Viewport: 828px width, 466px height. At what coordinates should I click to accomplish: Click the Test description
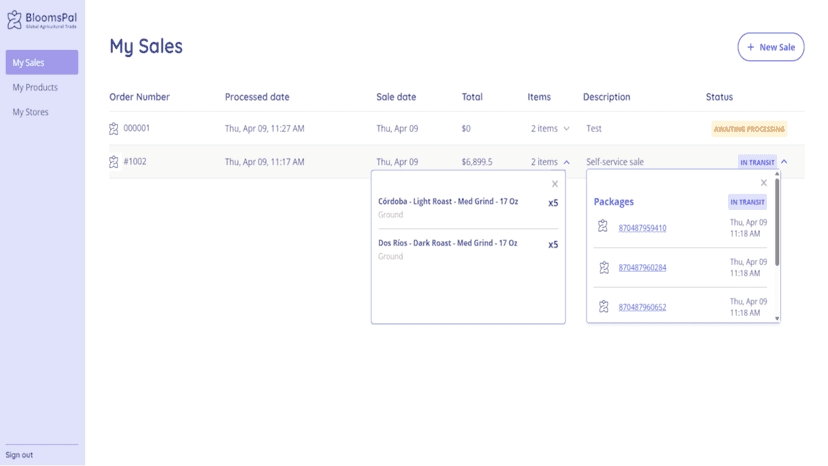point(594,128)
